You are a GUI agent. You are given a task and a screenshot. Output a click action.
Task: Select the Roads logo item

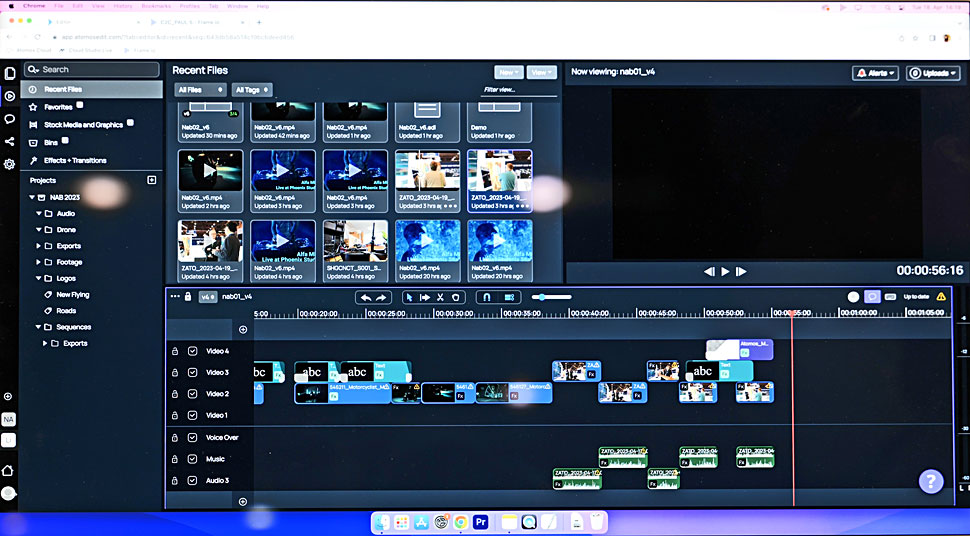[66, 311]
